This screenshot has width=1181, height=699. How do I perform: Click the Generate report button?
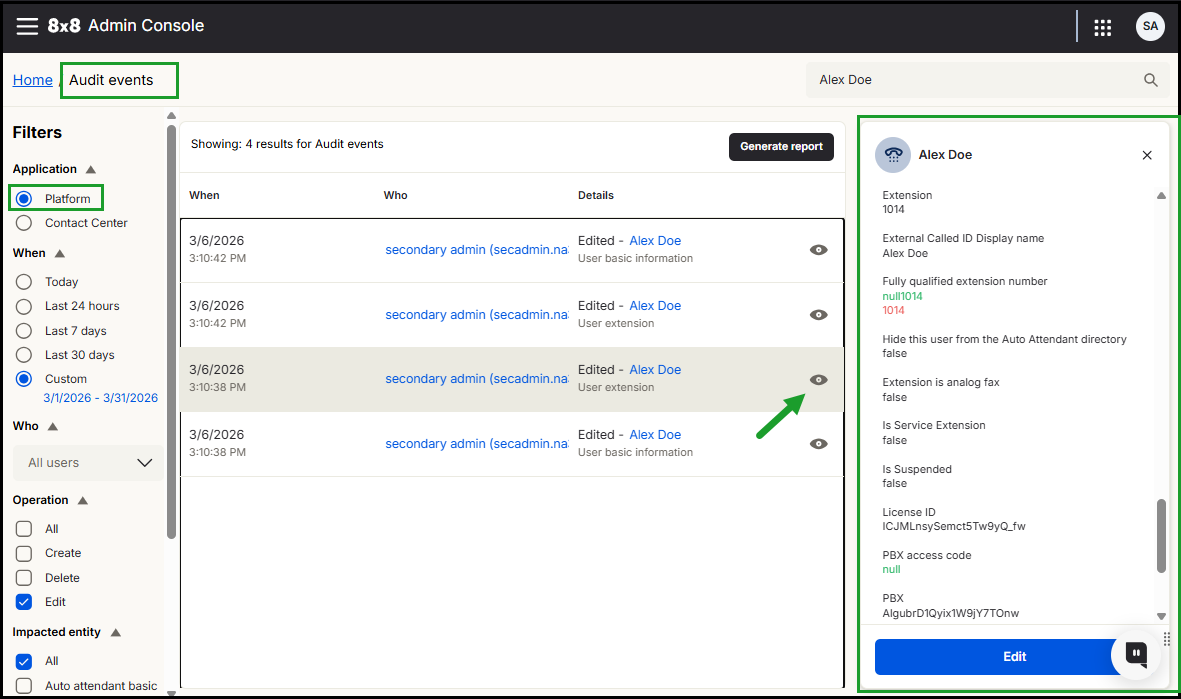point(781,147)
